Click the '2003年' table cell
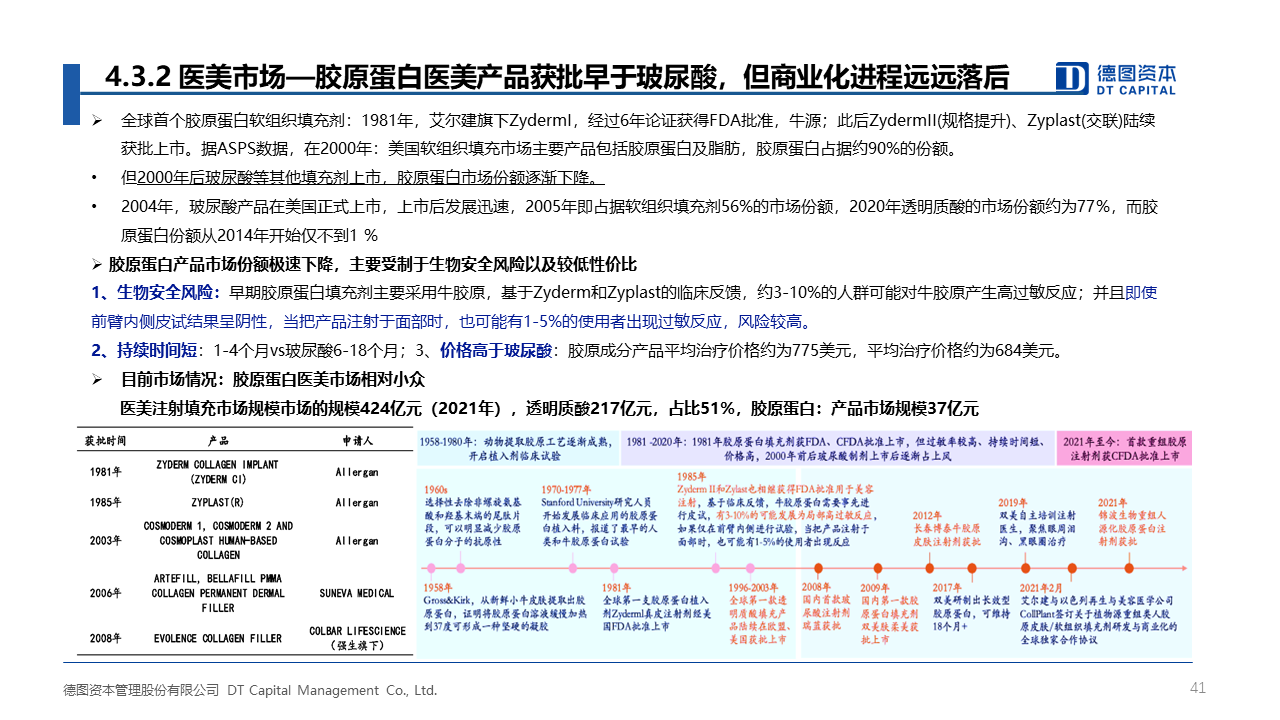 click(106, 541)
